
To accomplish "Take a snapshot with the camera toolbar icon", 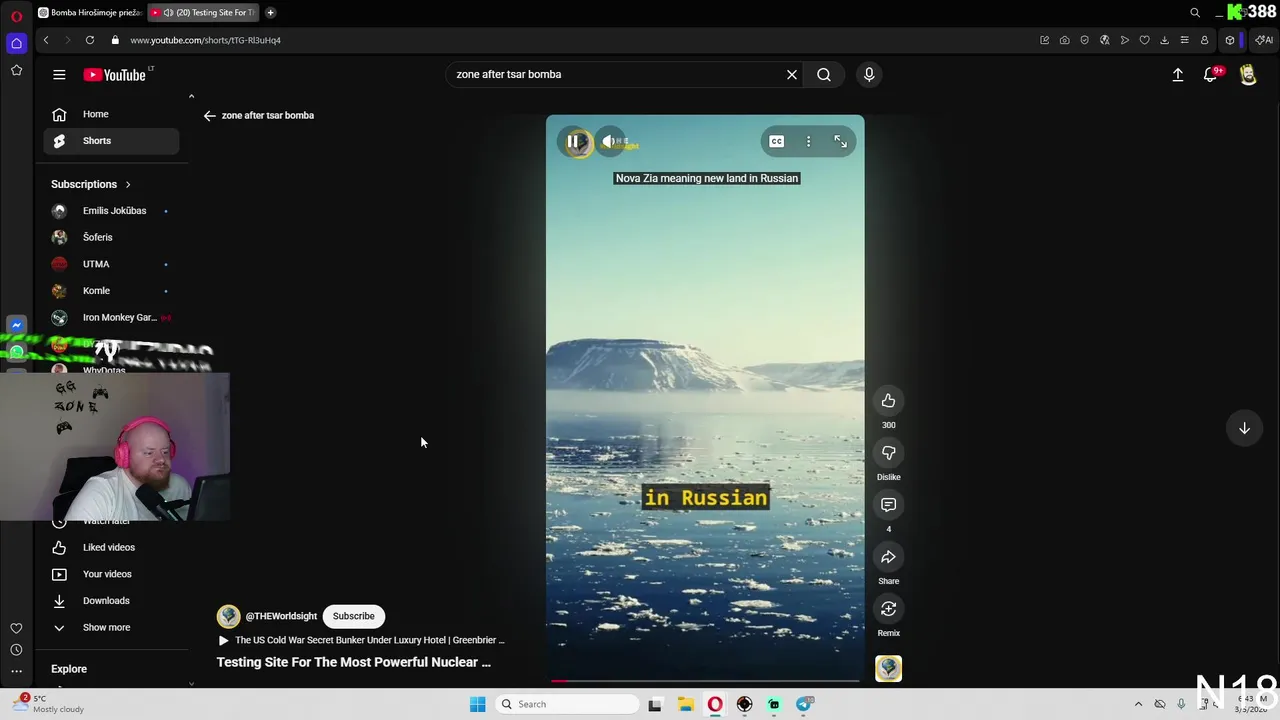I will click(x=1064, y=40).
